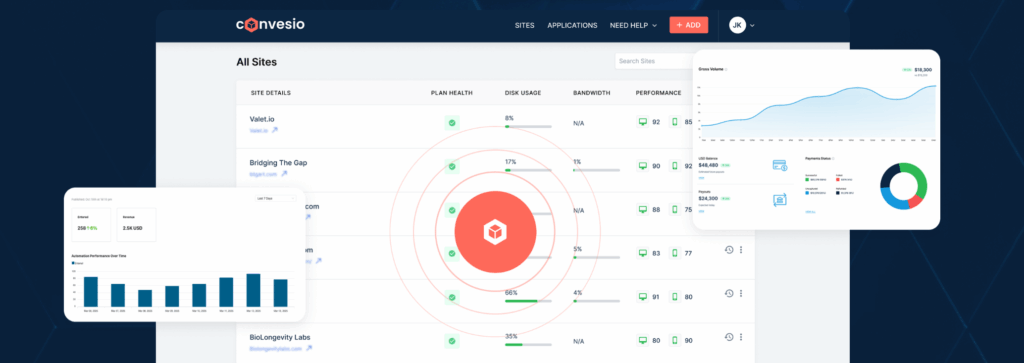Open three-dot menu in the 91/80 row

pyautogui.click(x=741, y=294)
